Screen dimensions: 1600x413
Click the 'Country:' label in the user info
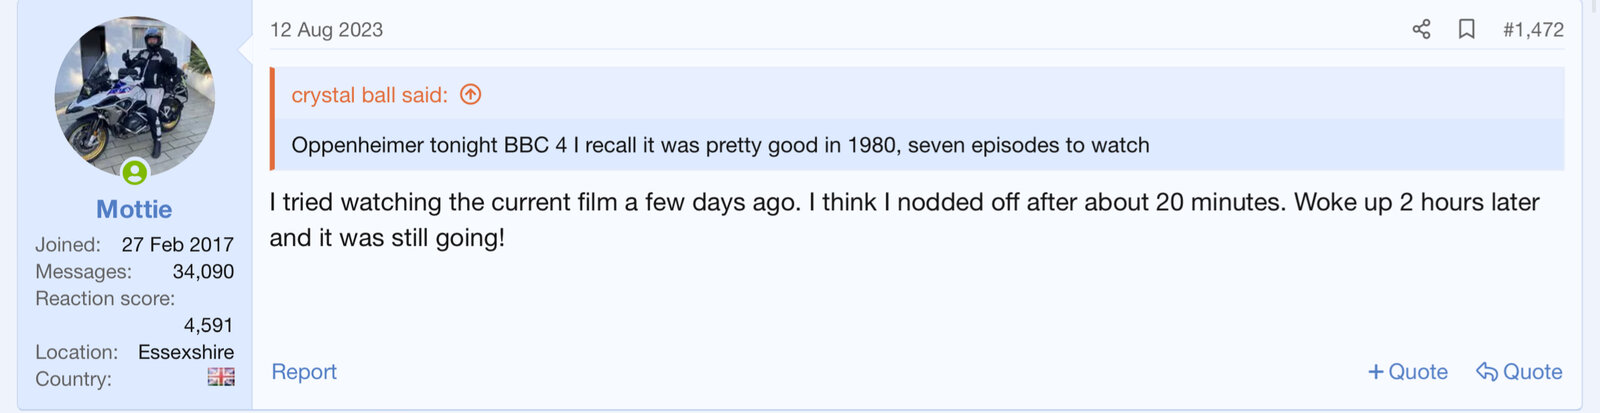click(x=73, y=379)
